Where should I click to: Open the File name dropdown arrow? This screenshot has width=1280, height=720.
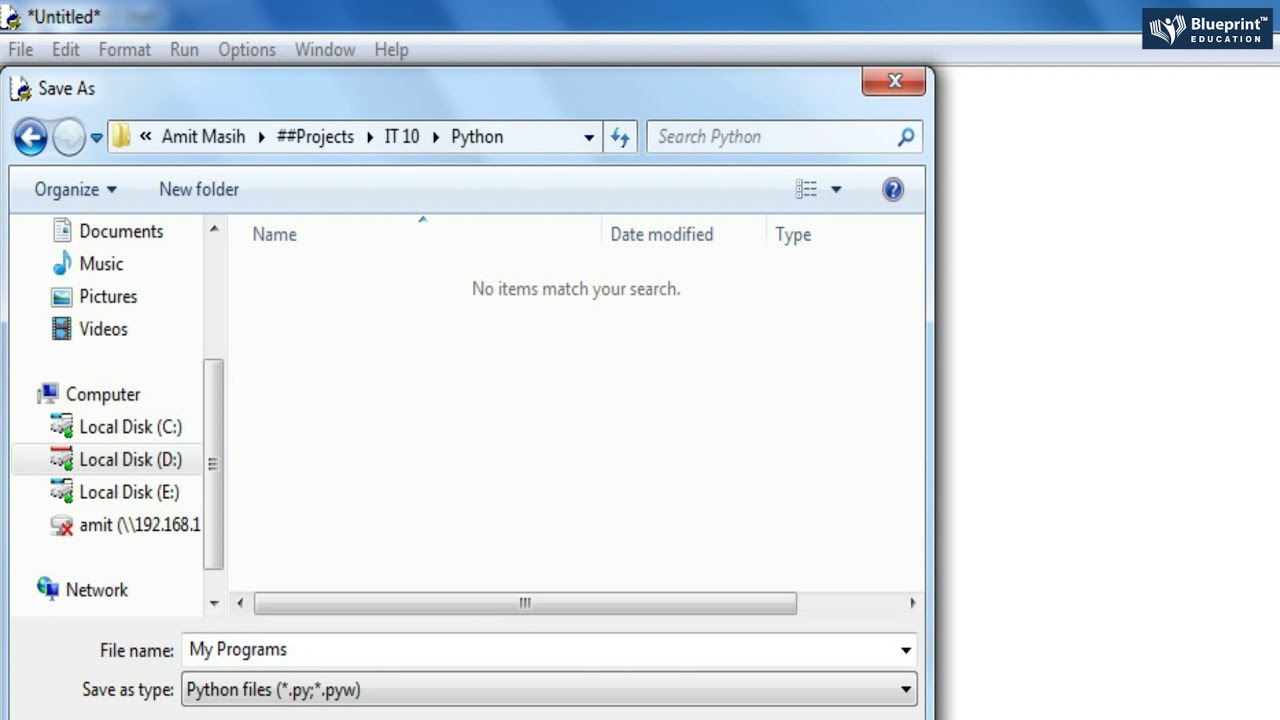pyautogui.click(x=906, y=651)
